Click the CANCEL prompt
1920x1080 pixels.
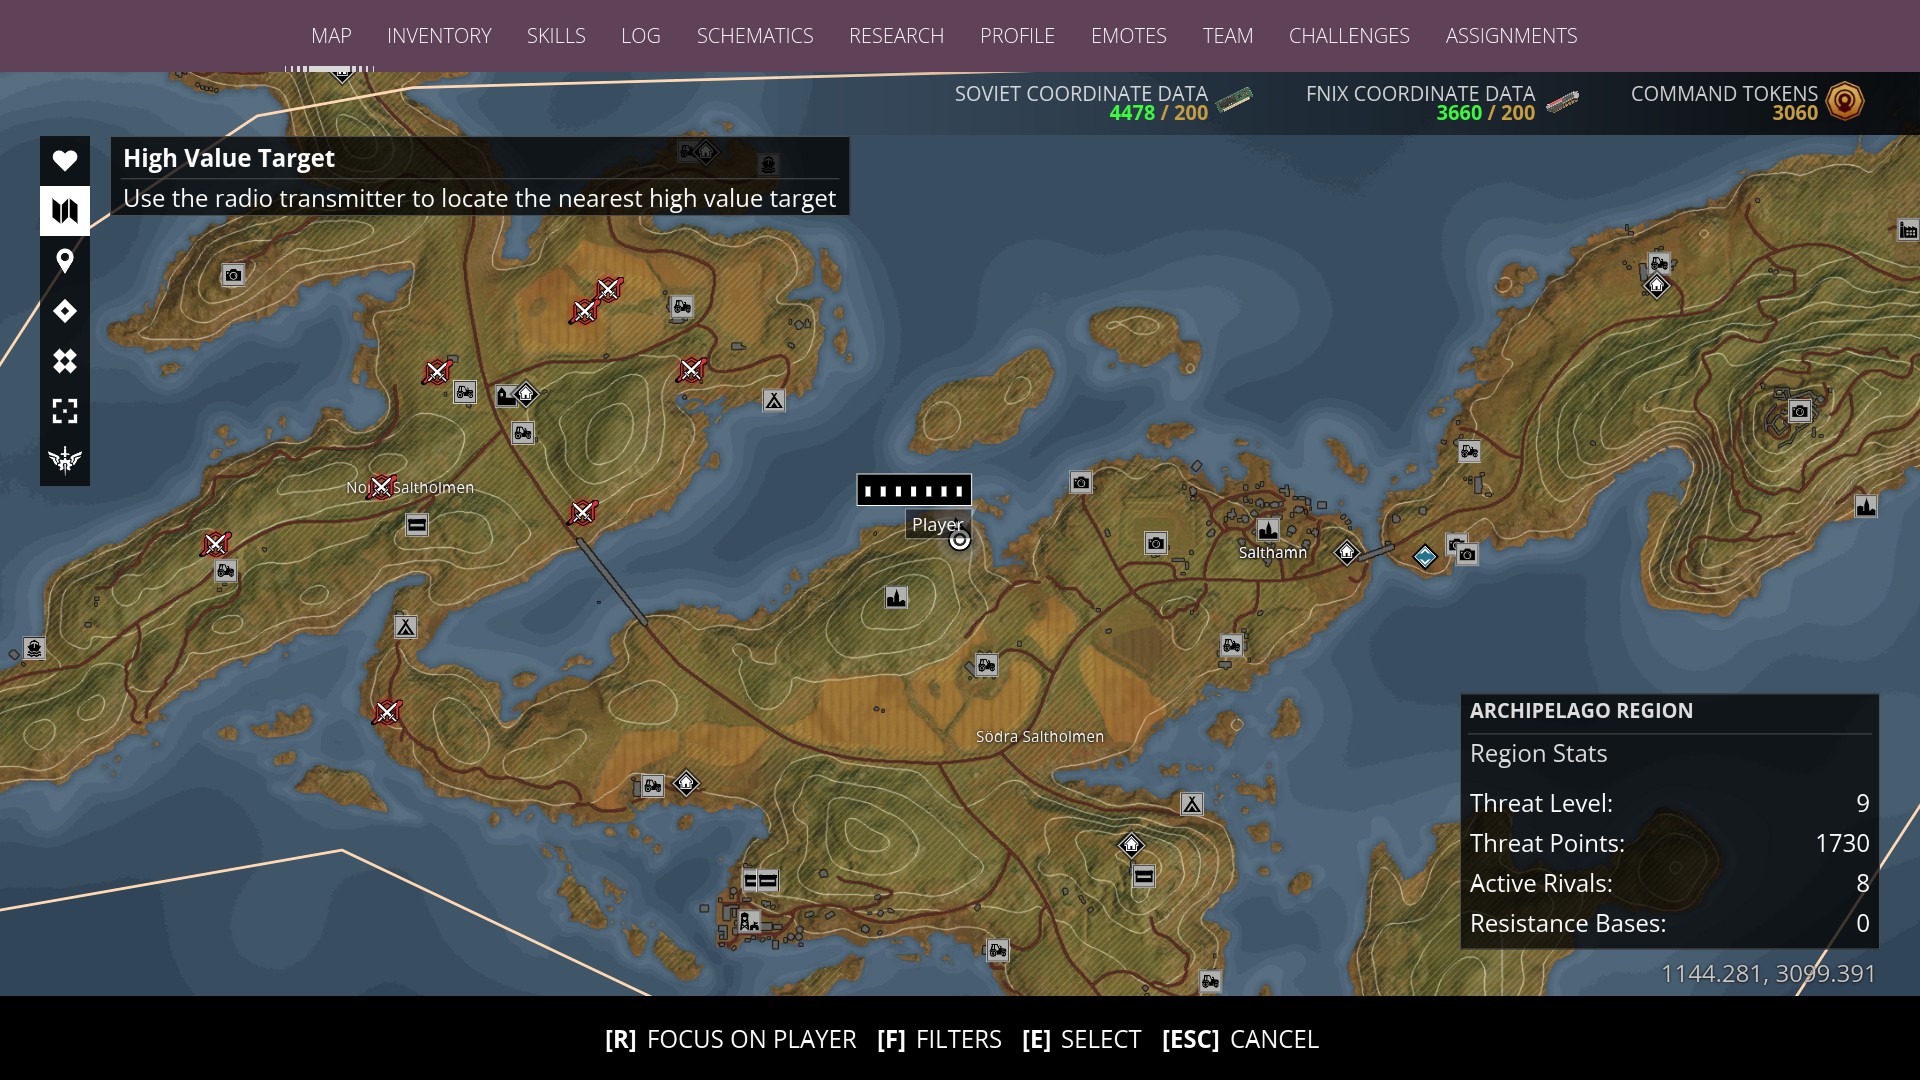click(1240, 1040)
